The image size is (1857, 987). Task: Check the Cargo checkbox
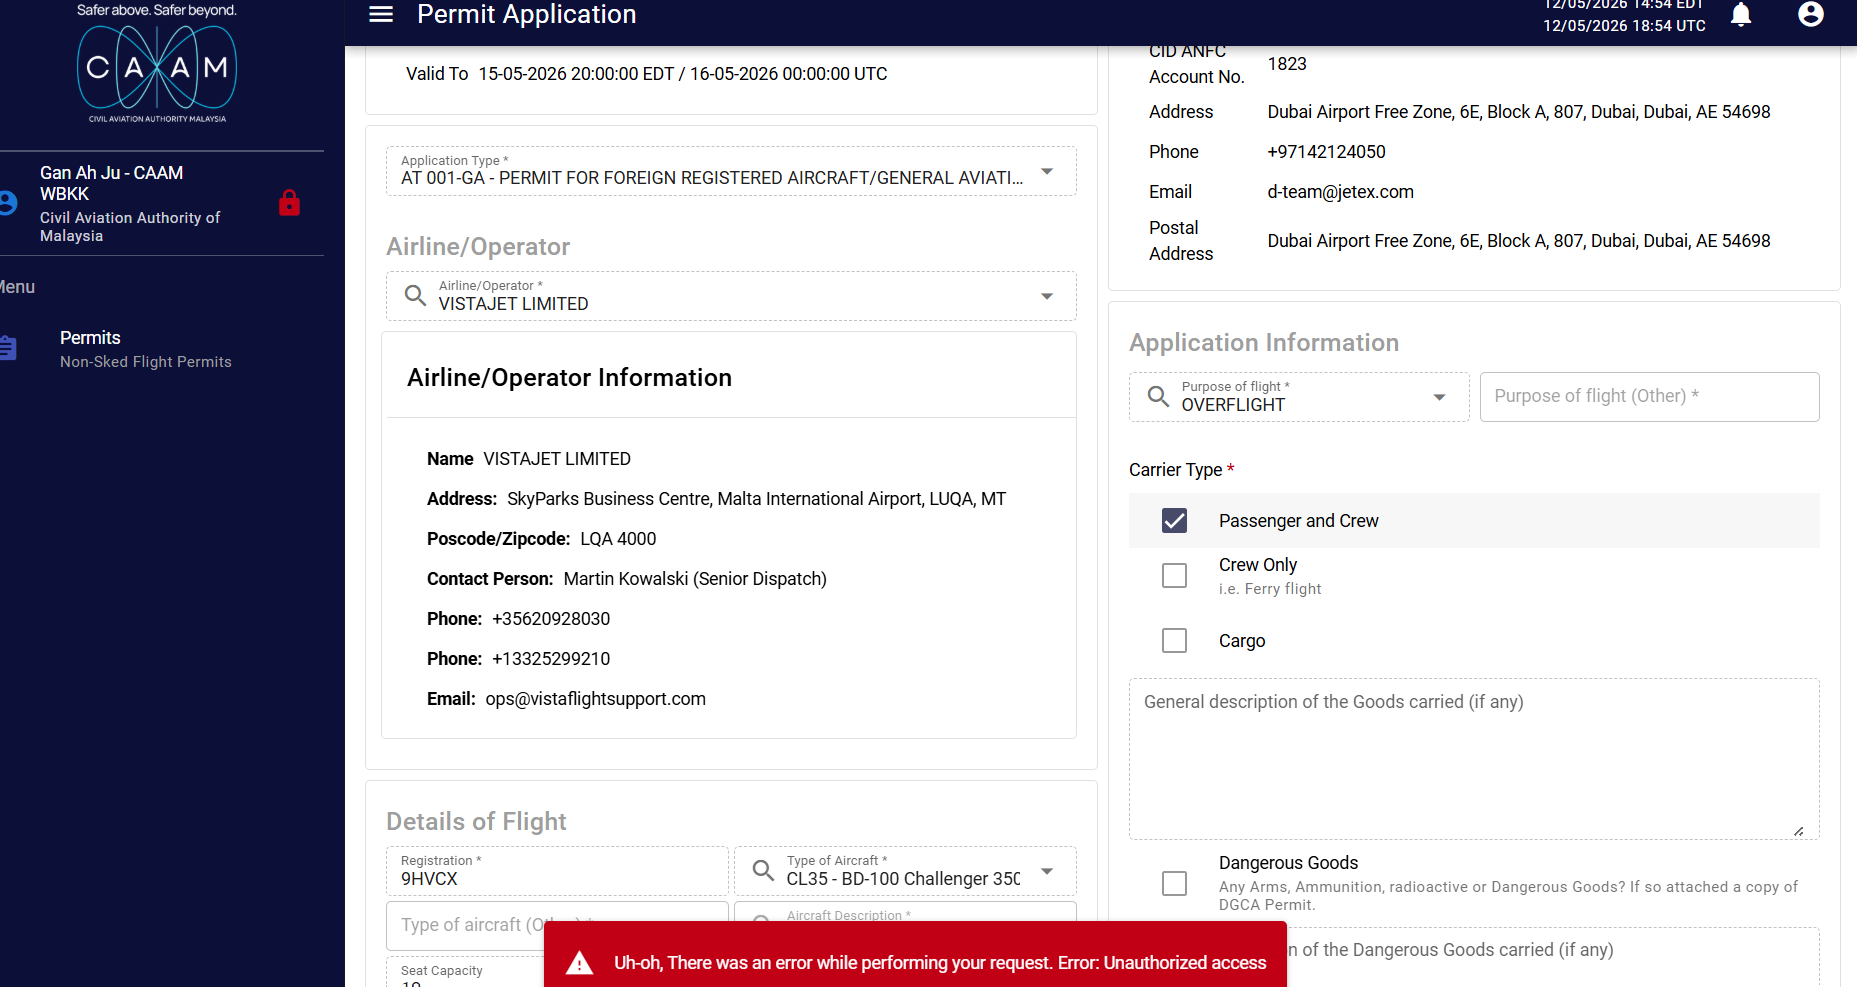click(1174, 641)
